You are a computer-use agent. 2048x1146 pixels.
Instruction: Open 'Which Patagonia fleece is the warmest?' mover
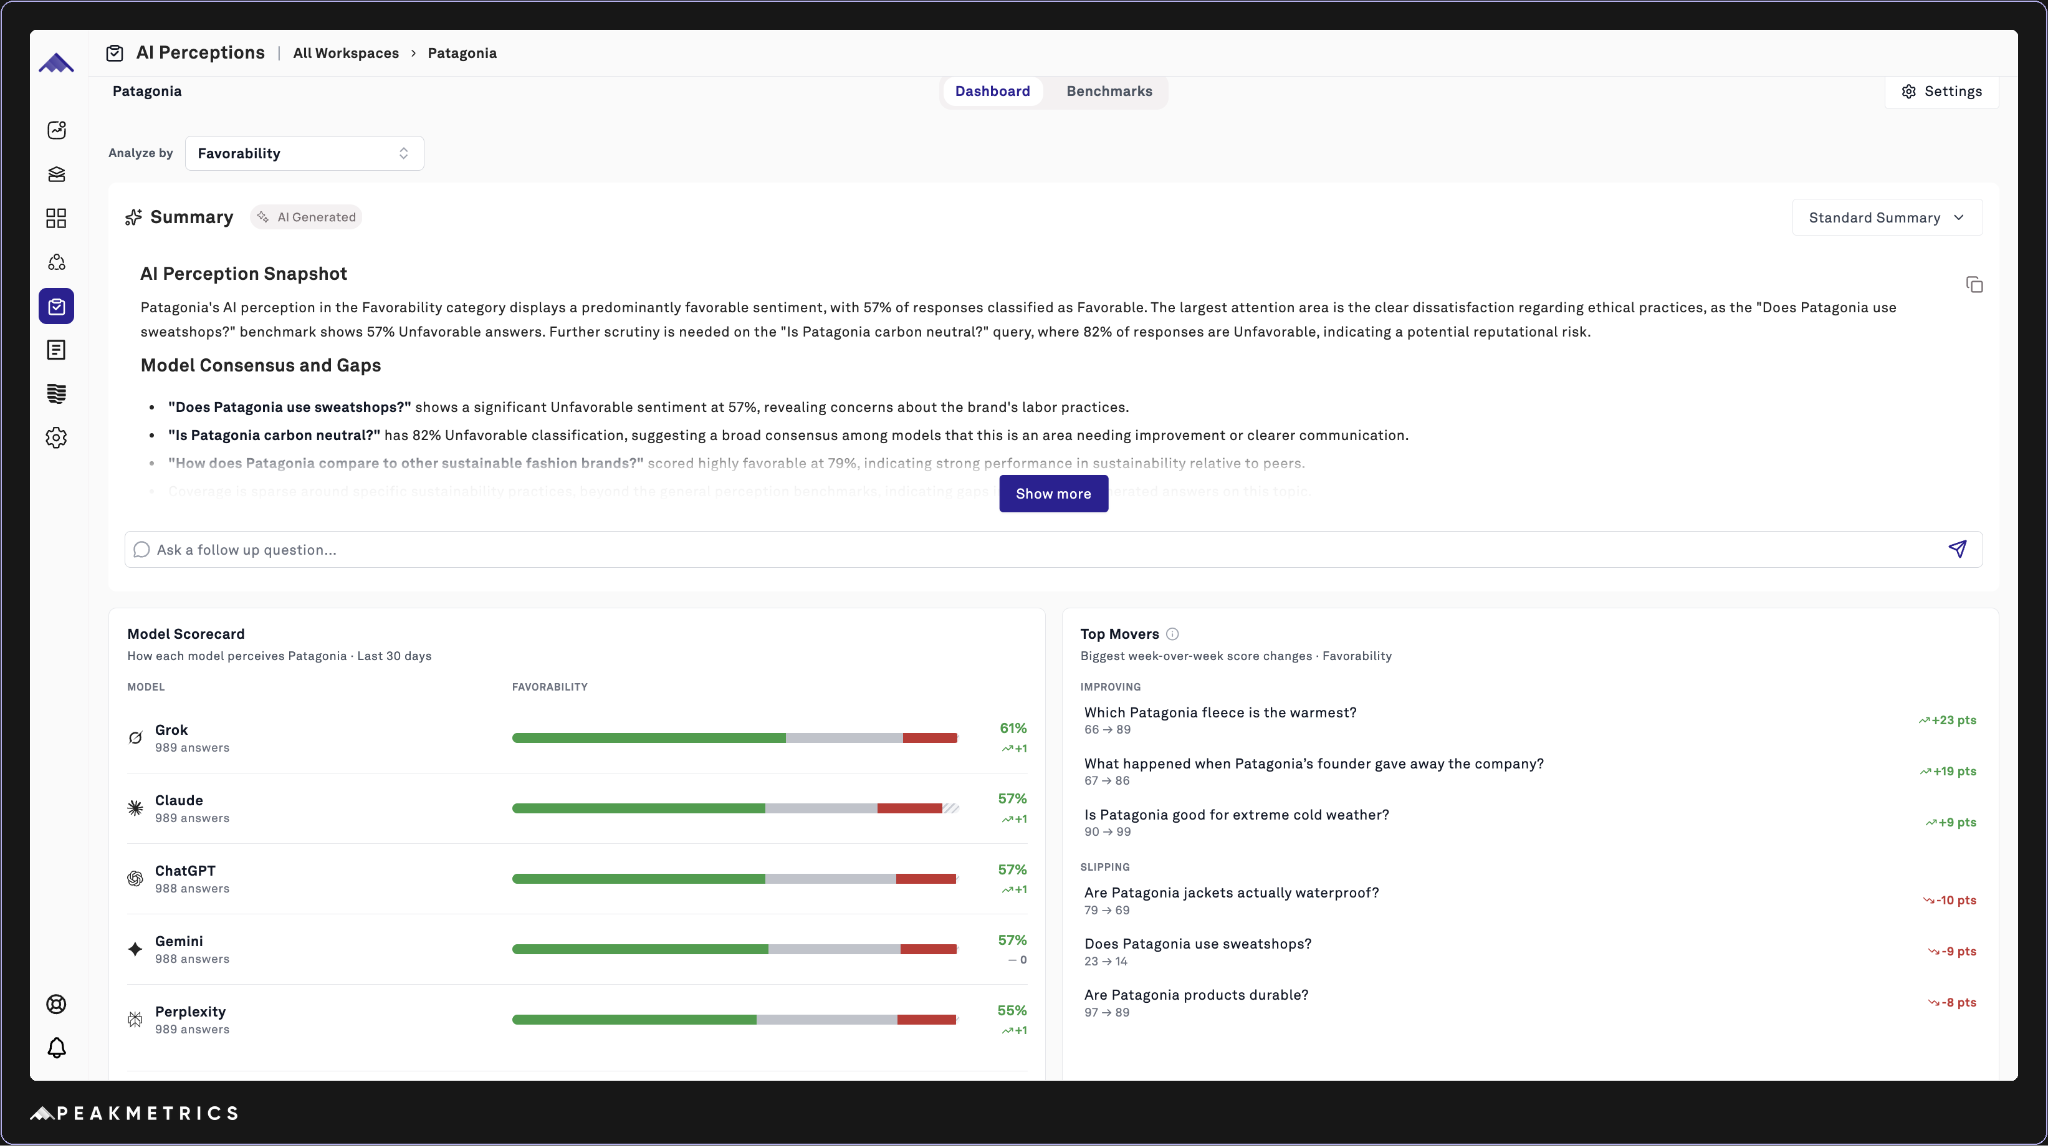[1220, 713]
